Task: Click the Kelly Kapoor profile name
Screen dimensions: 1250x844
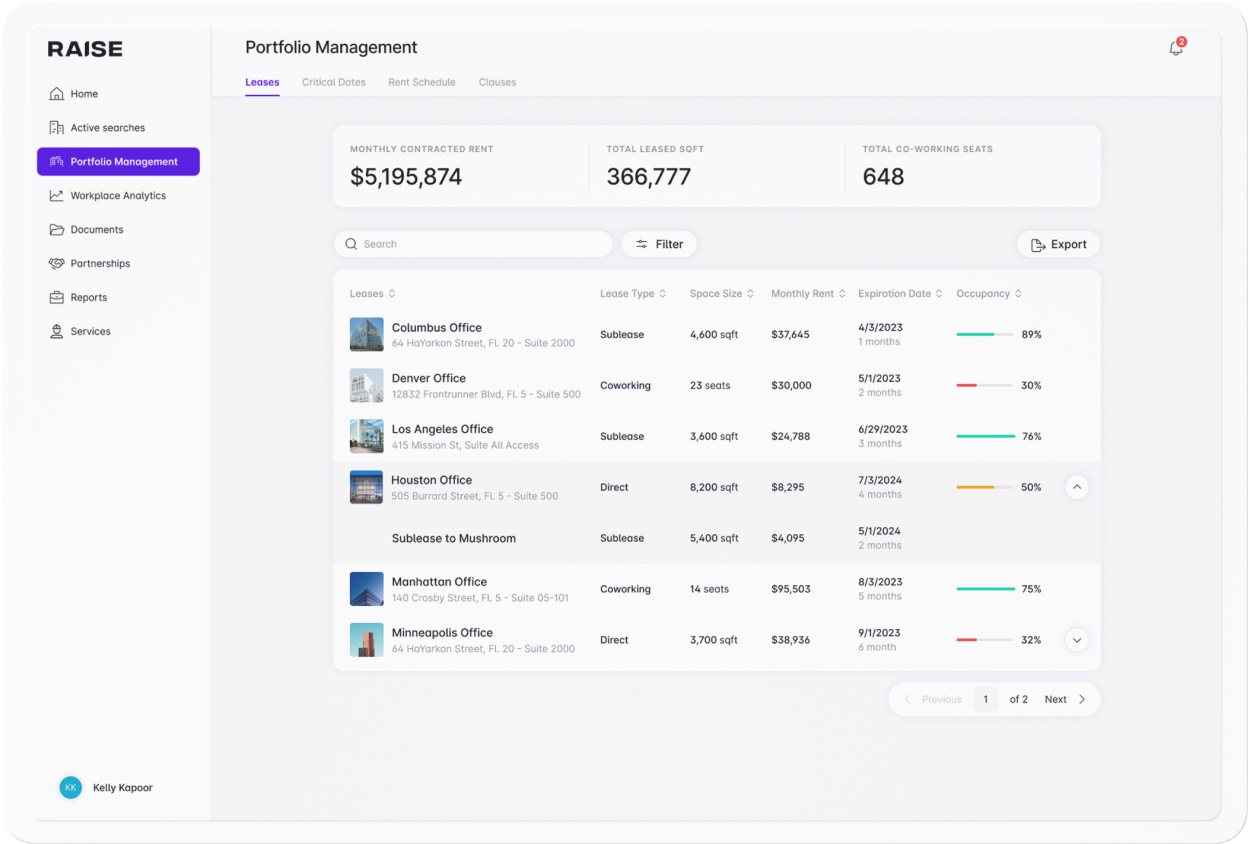Action: tap(123, 788)
